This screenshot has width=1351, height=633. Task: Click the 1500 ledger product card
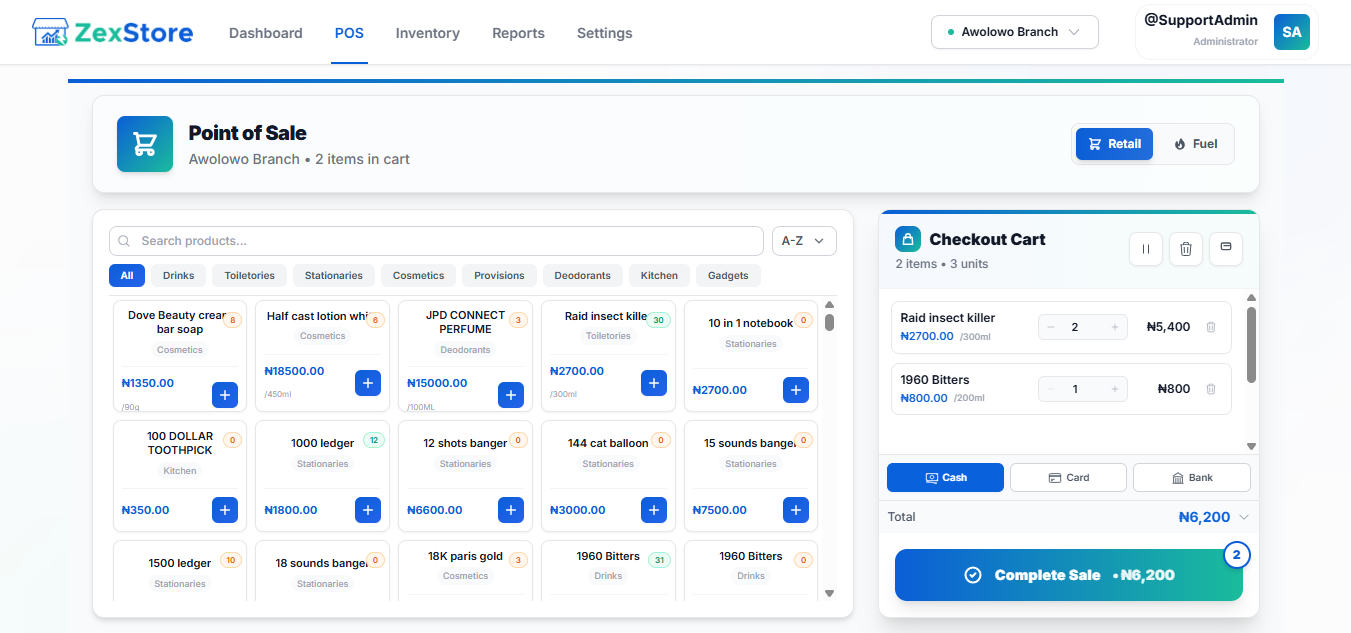pos(180,571)
